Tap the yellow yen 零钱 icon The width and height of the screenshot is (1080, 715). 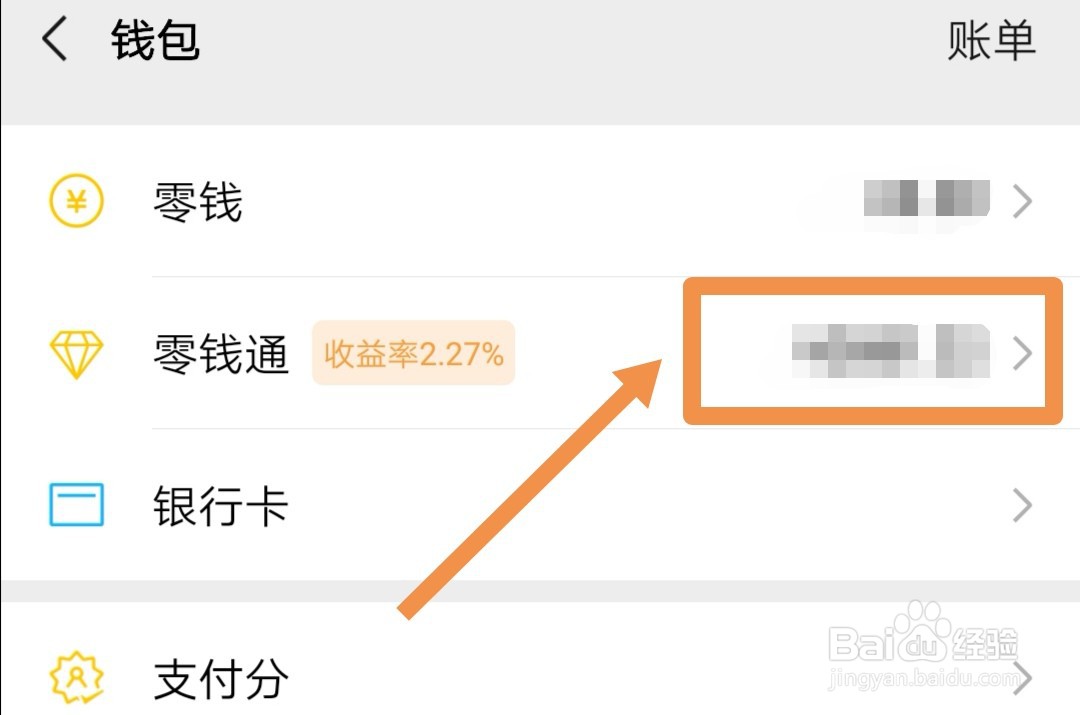click(76, 200)
